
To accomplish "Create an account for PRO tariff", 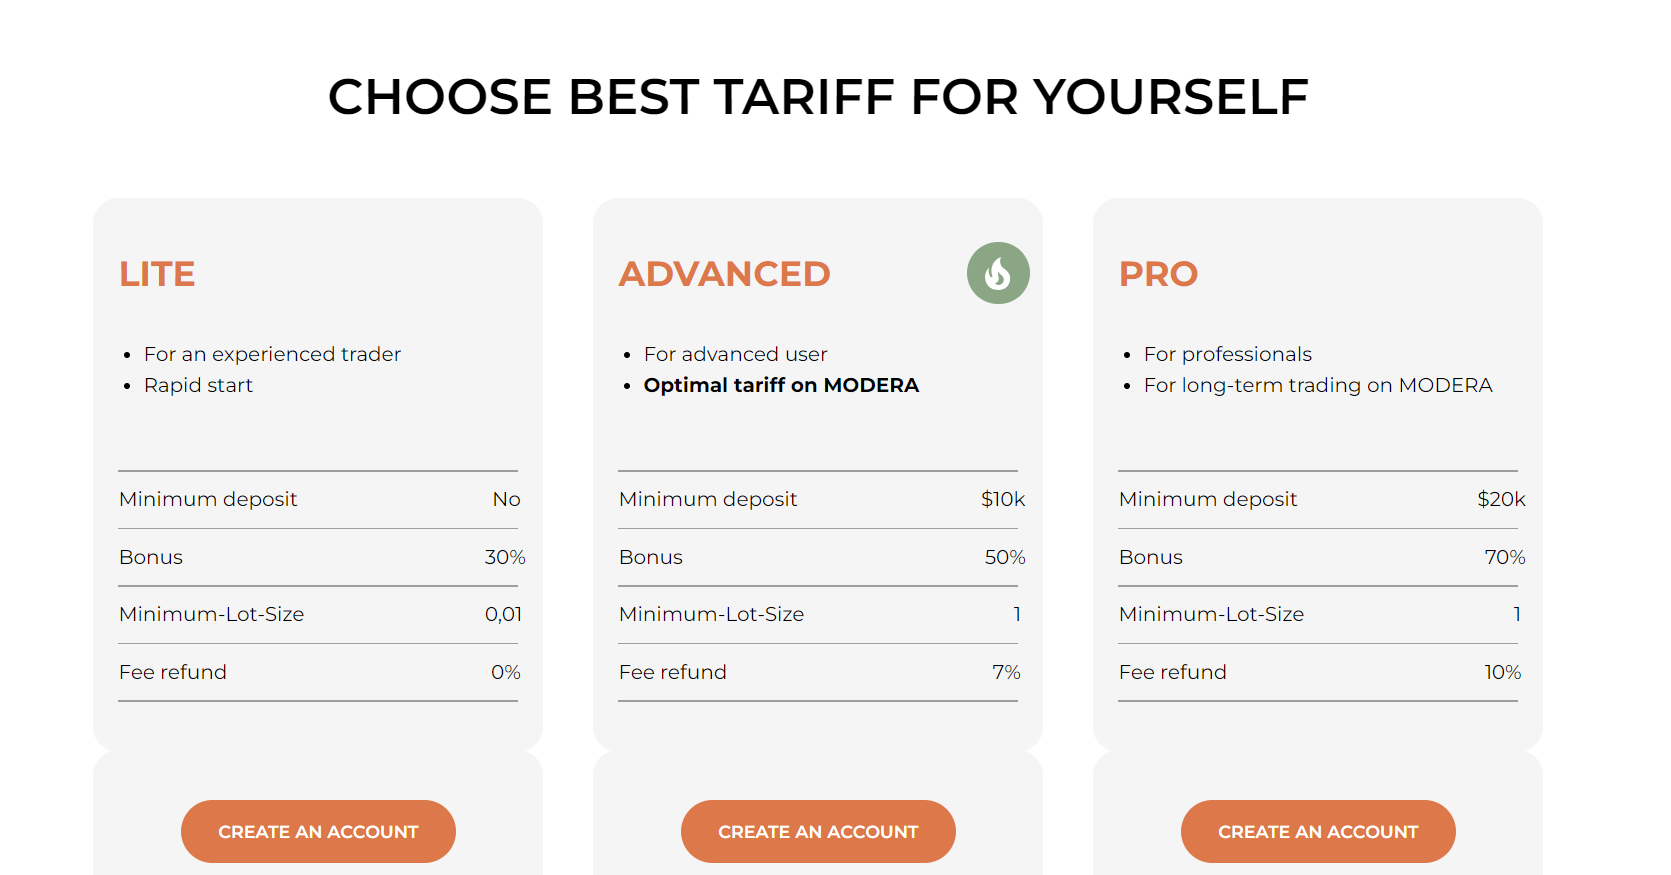I will pos(1318,831).
